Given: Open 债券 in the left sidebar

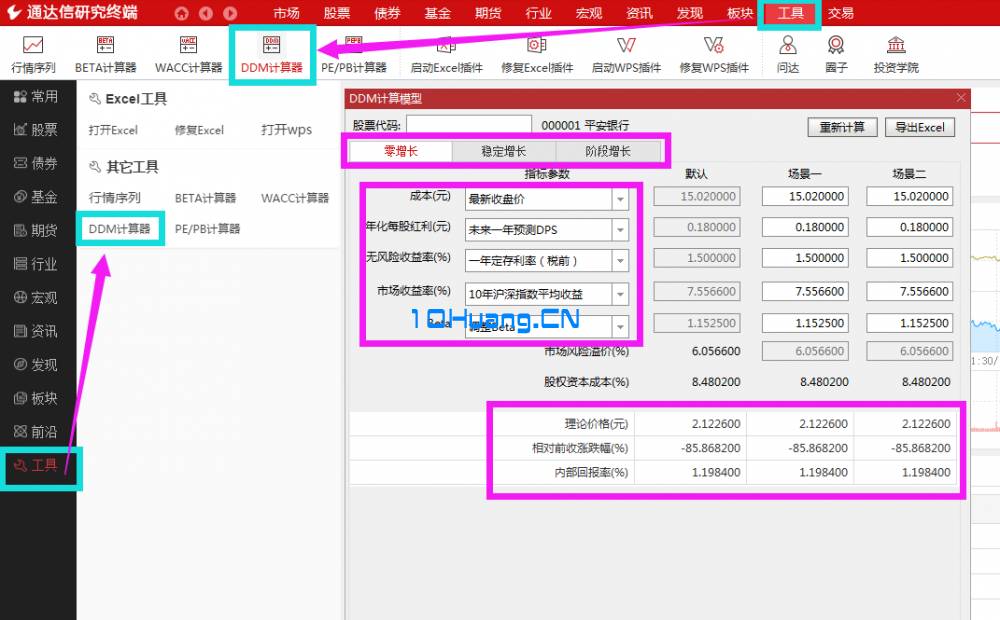Looking at the screenshot, I should [36, 163].
